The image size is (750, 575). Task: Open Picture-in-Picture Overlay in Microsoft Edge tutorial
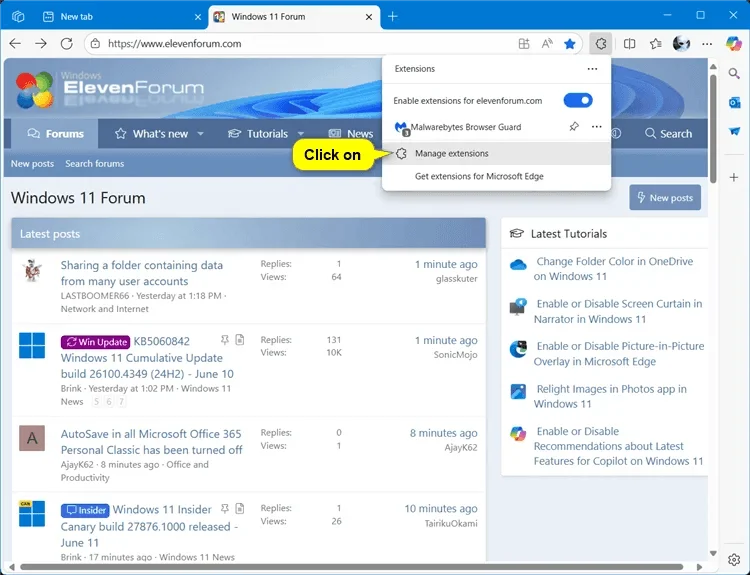[619, 354]
